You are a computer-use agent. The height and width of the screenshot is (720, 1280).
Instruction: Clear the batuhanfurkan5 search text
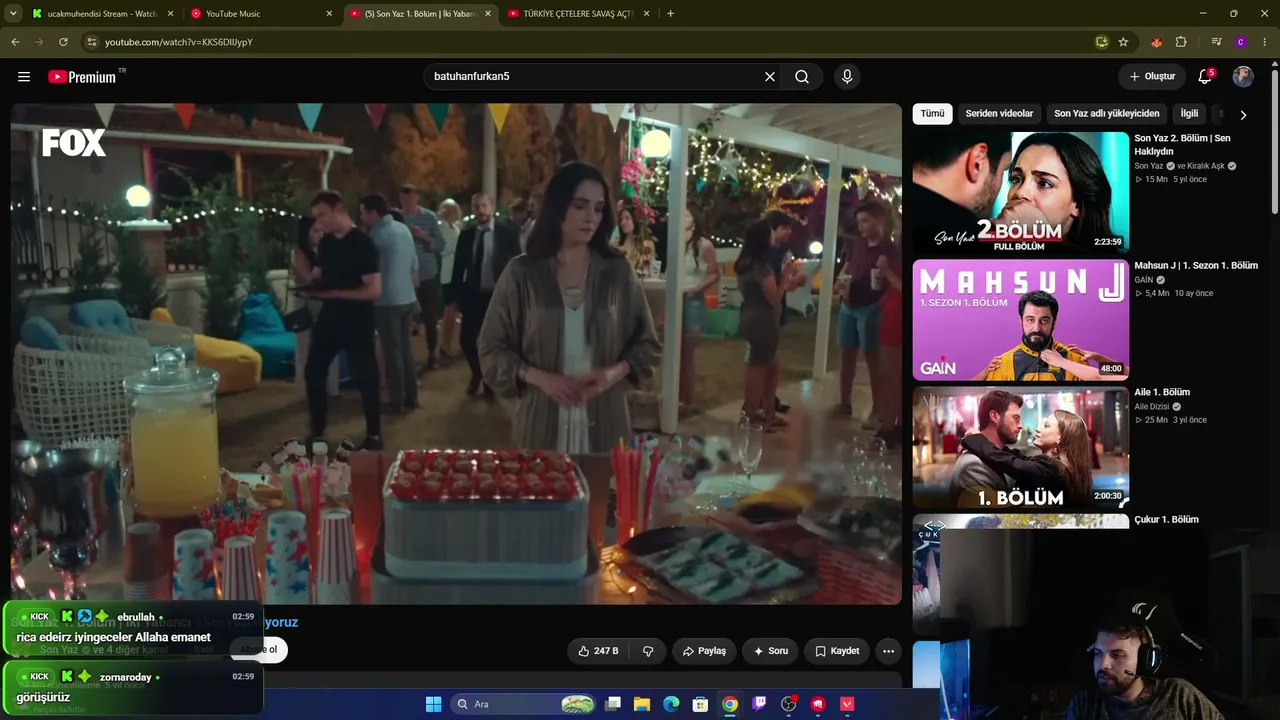[x=770, y=77]
